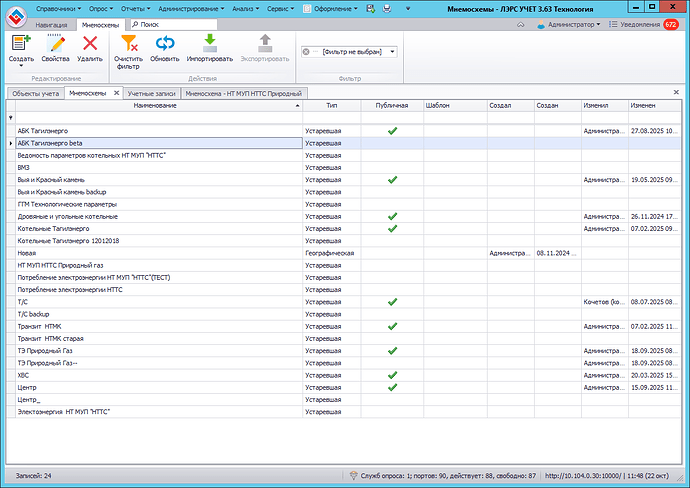Click the filter clear X icon in Фильтр box
The width and height of the screenshot is (690, 488).
click(x=305, y=51)
